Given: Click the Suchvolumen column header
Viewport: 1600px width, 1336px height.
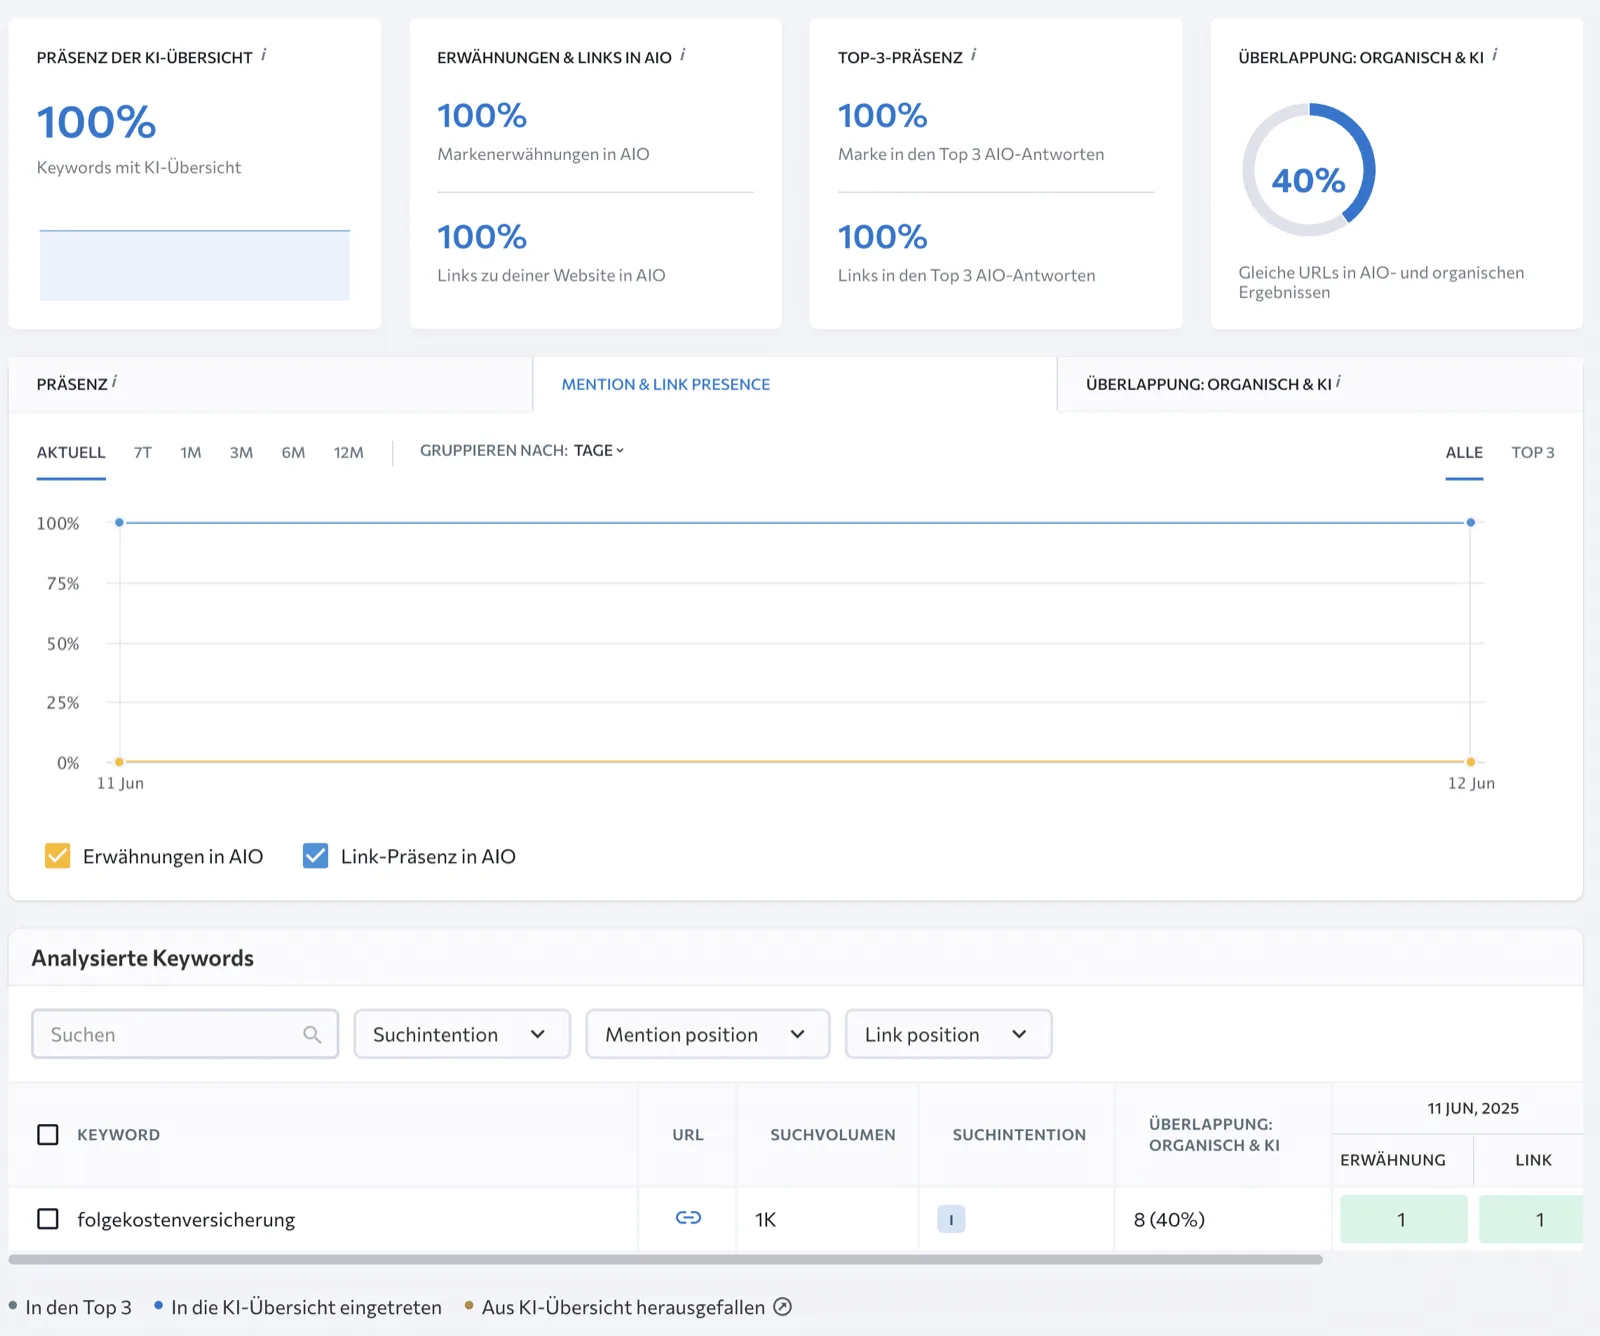Looking at the screenshot, I should click(833, 1135).
